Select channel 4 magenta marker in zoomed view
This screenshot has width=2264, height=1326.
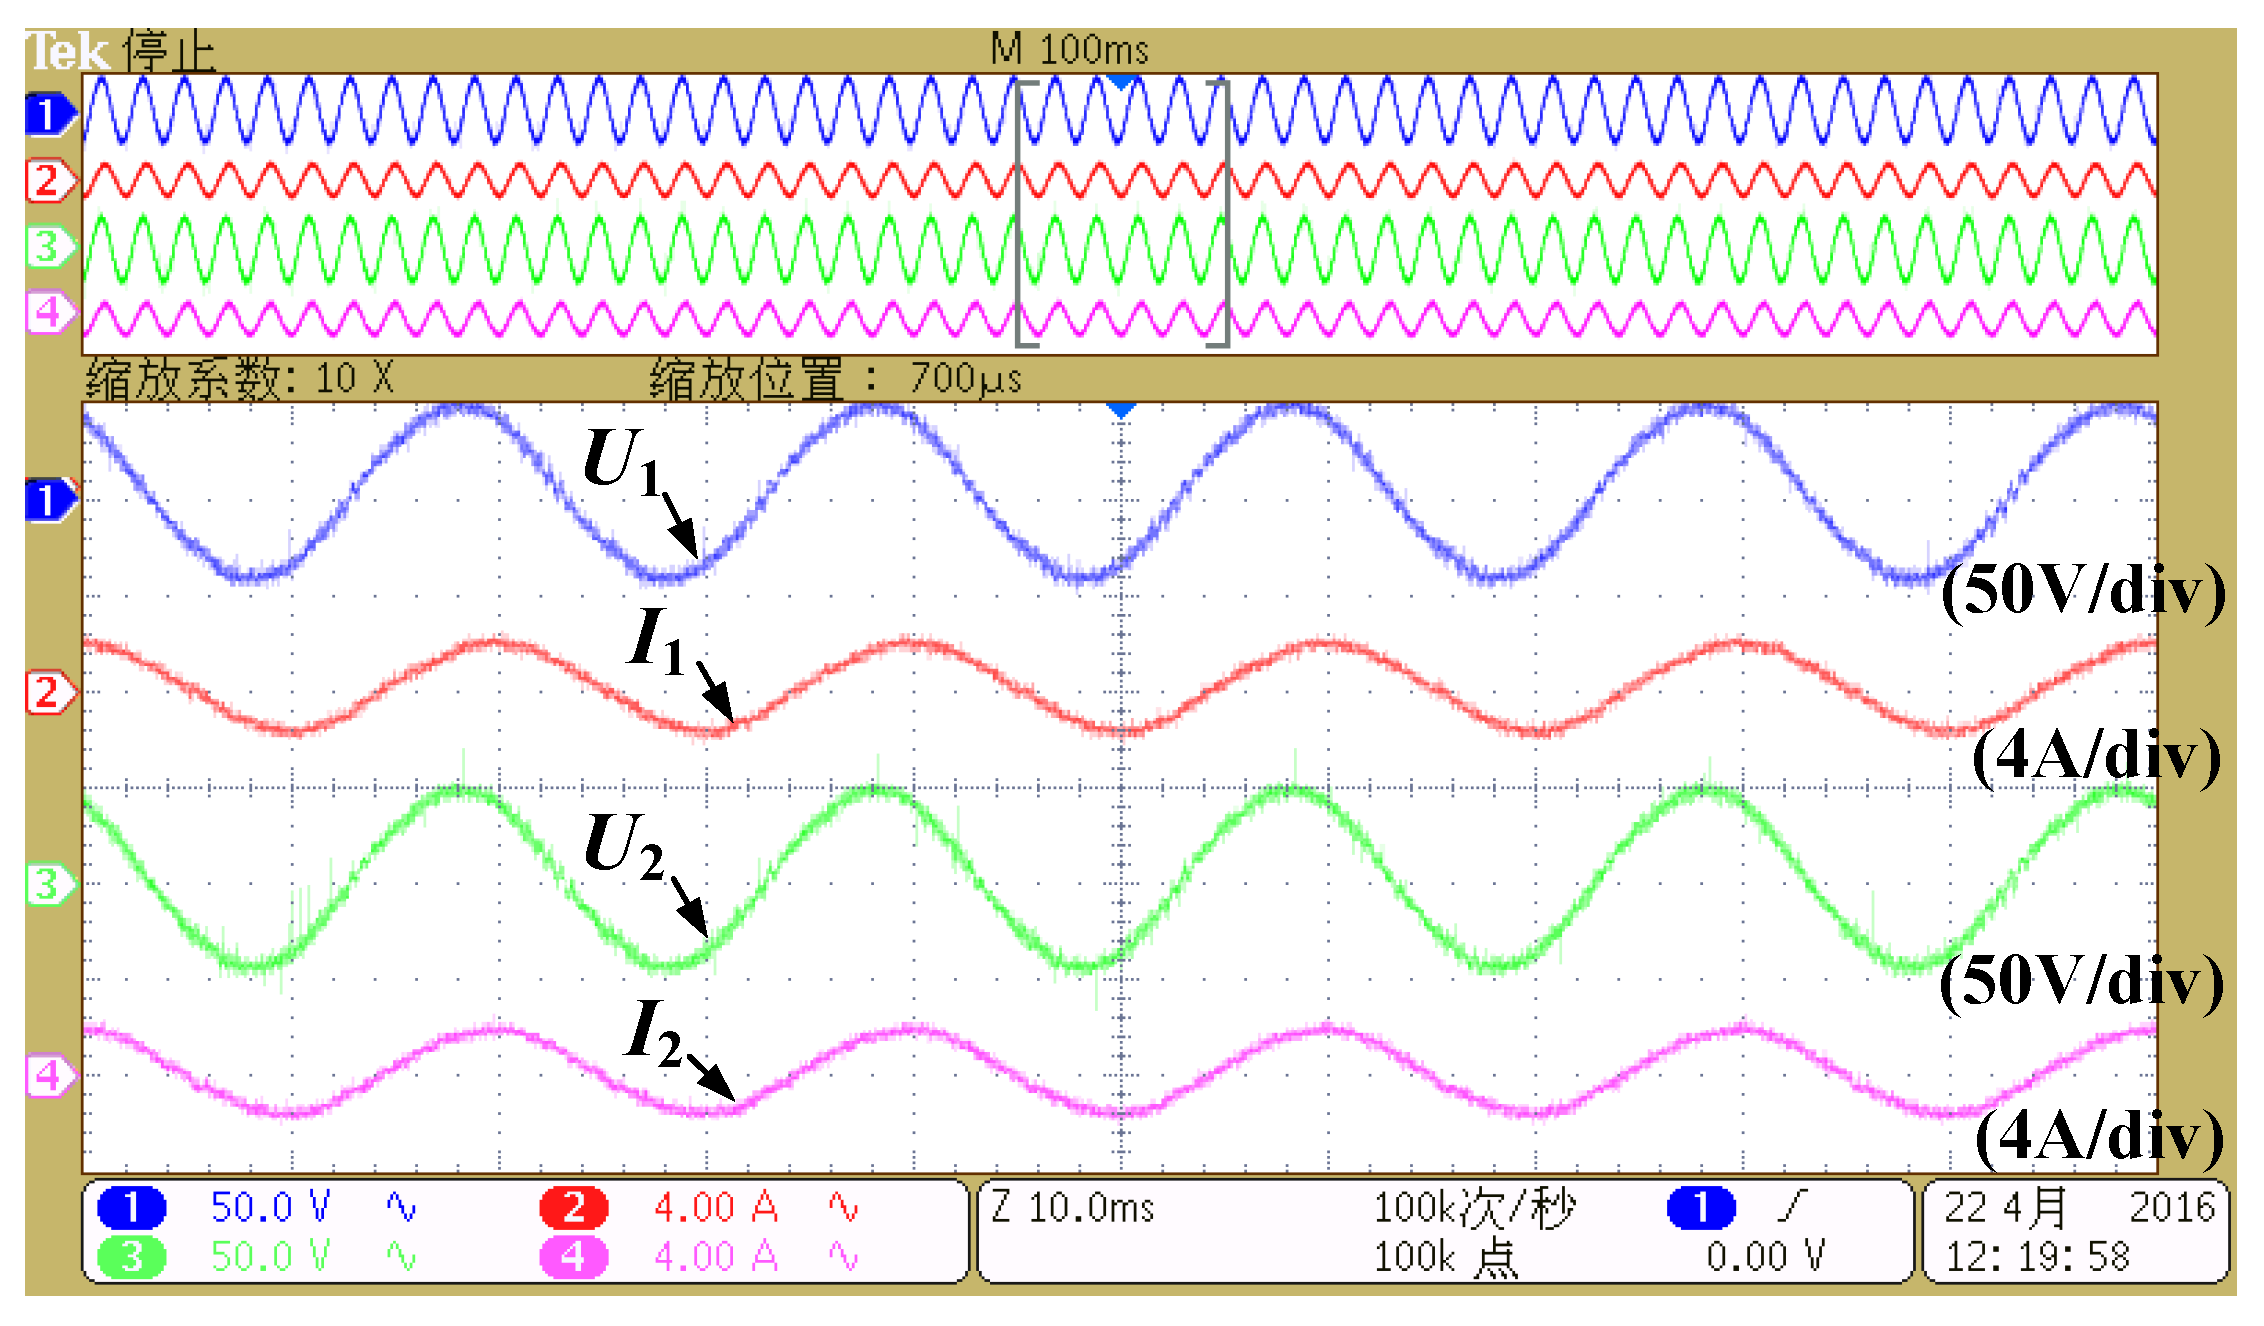coord(48,1076)
